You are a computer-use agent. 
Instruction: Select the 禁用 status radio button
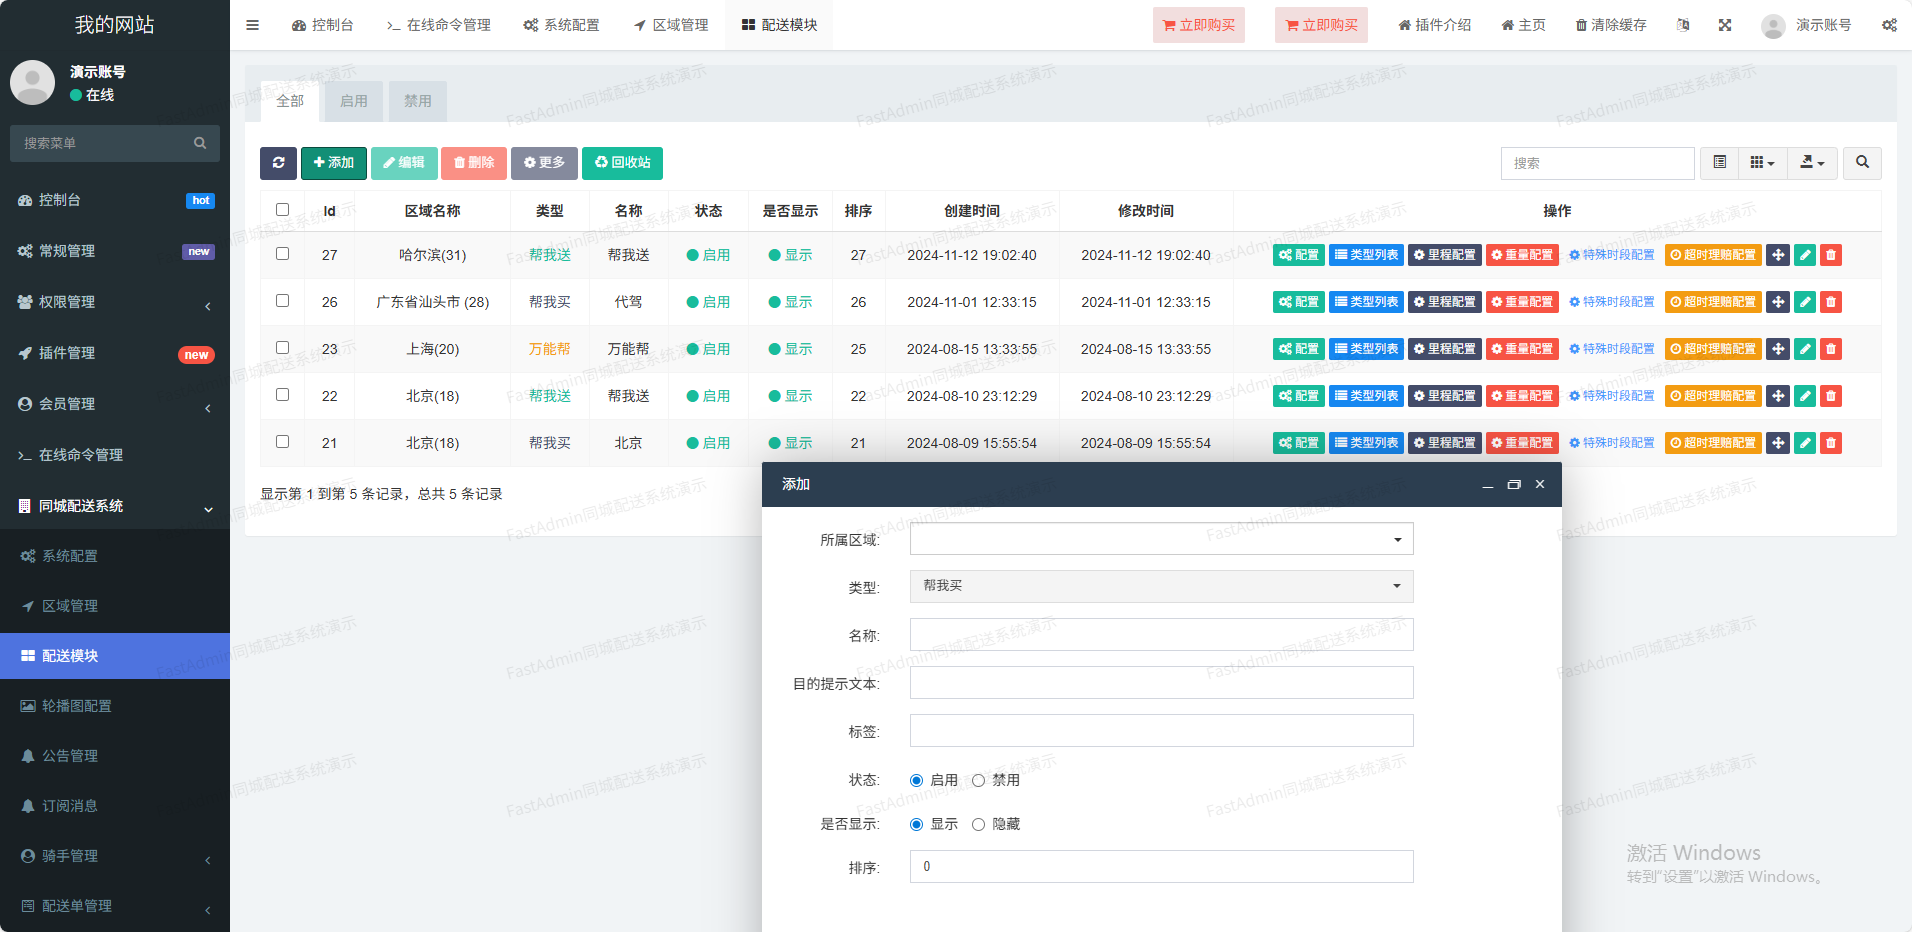tap(979, 780)
